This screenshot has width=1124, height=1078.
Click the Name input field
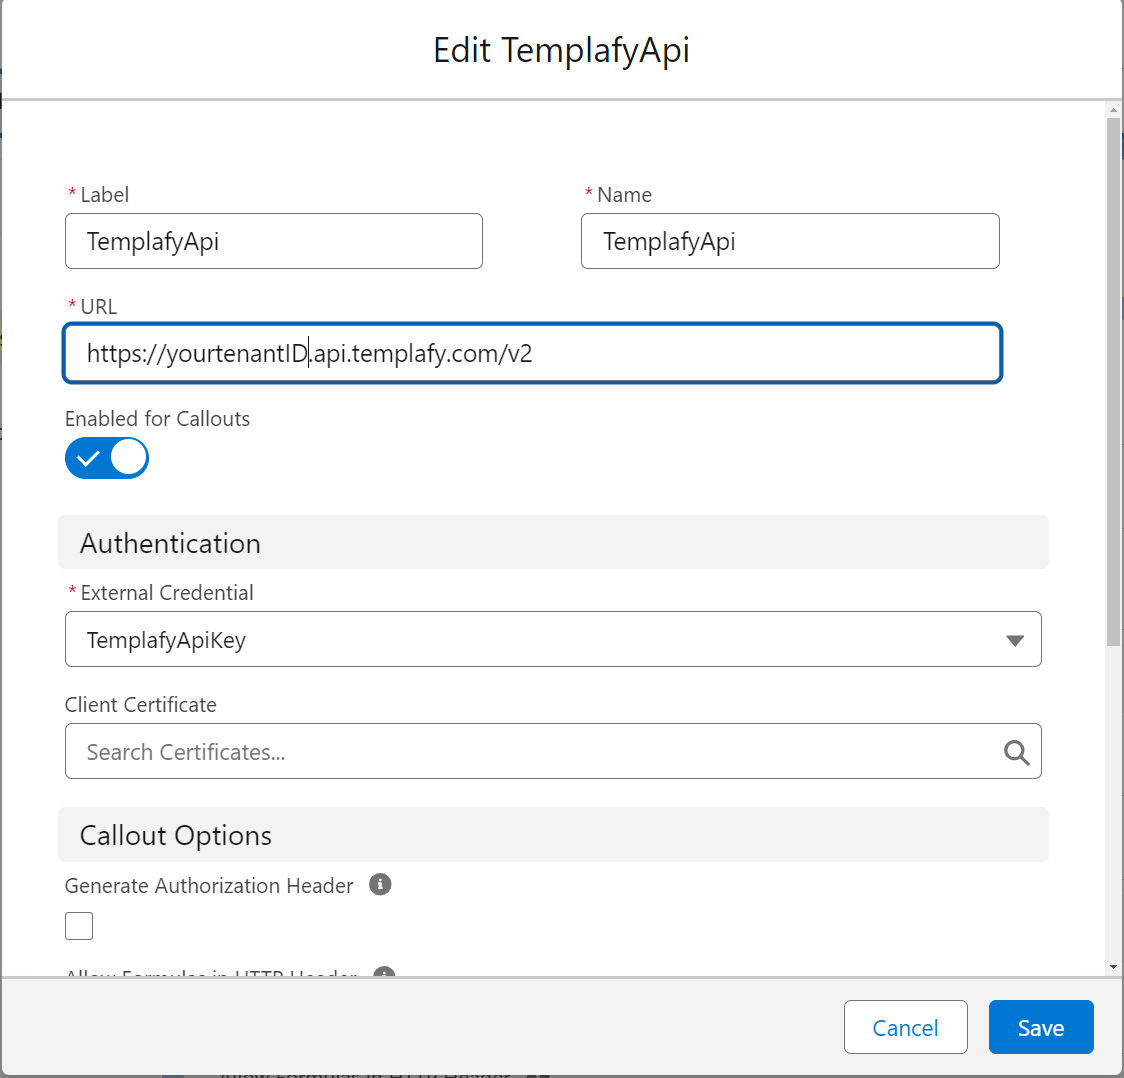[x=790, y=241]
